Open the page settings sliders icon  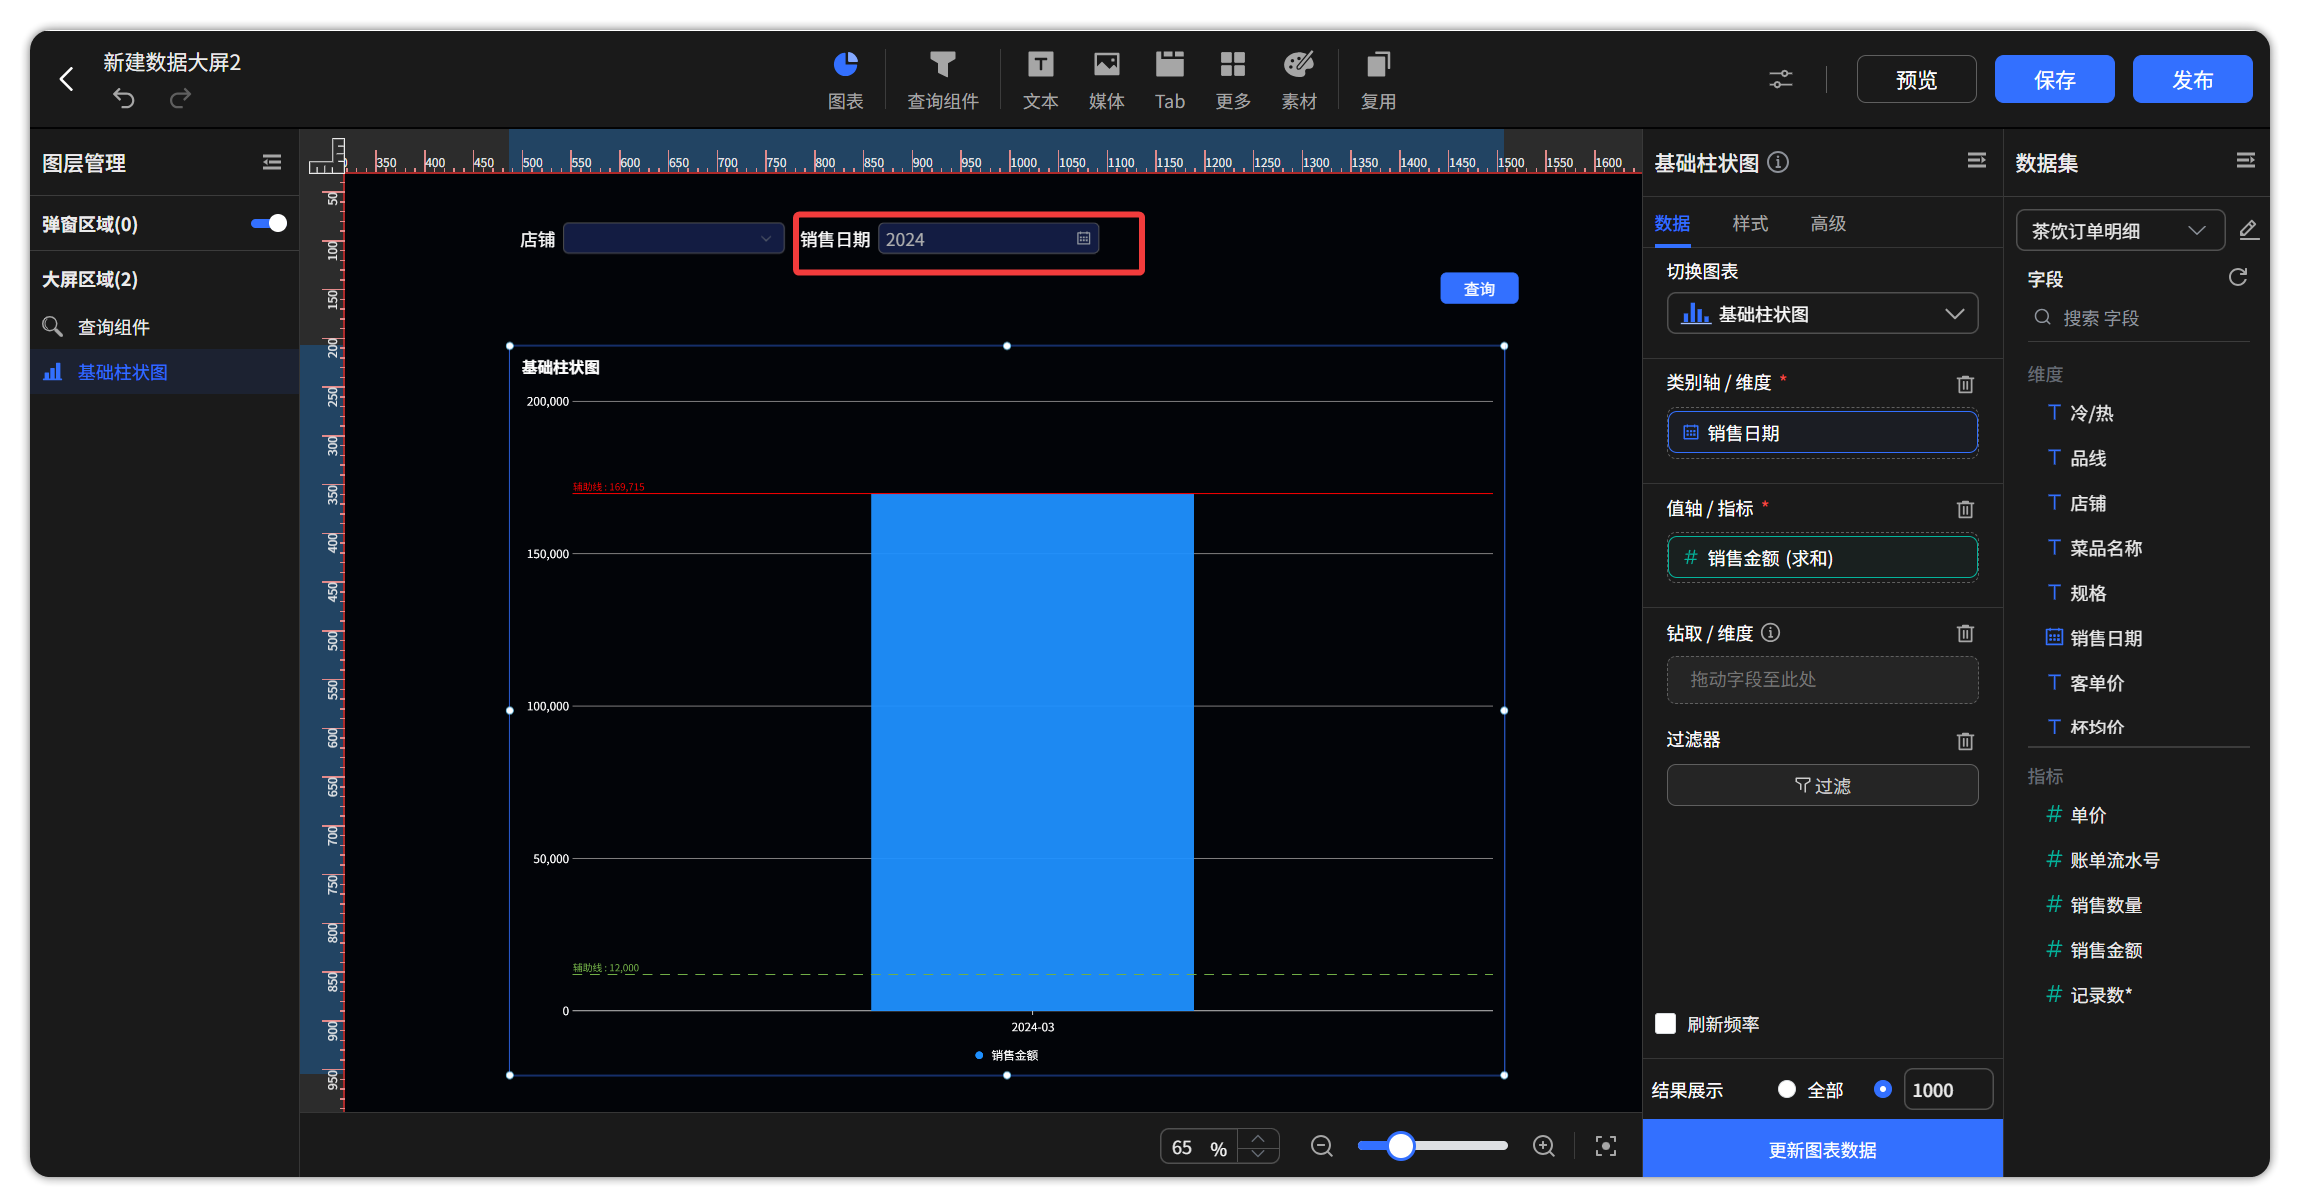tap(1780, 79)
